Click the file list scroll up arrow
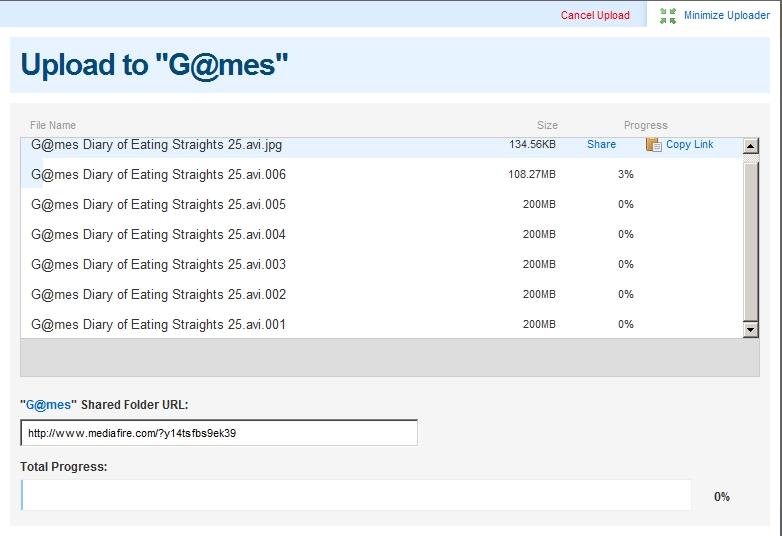 (x=751, y=146)
